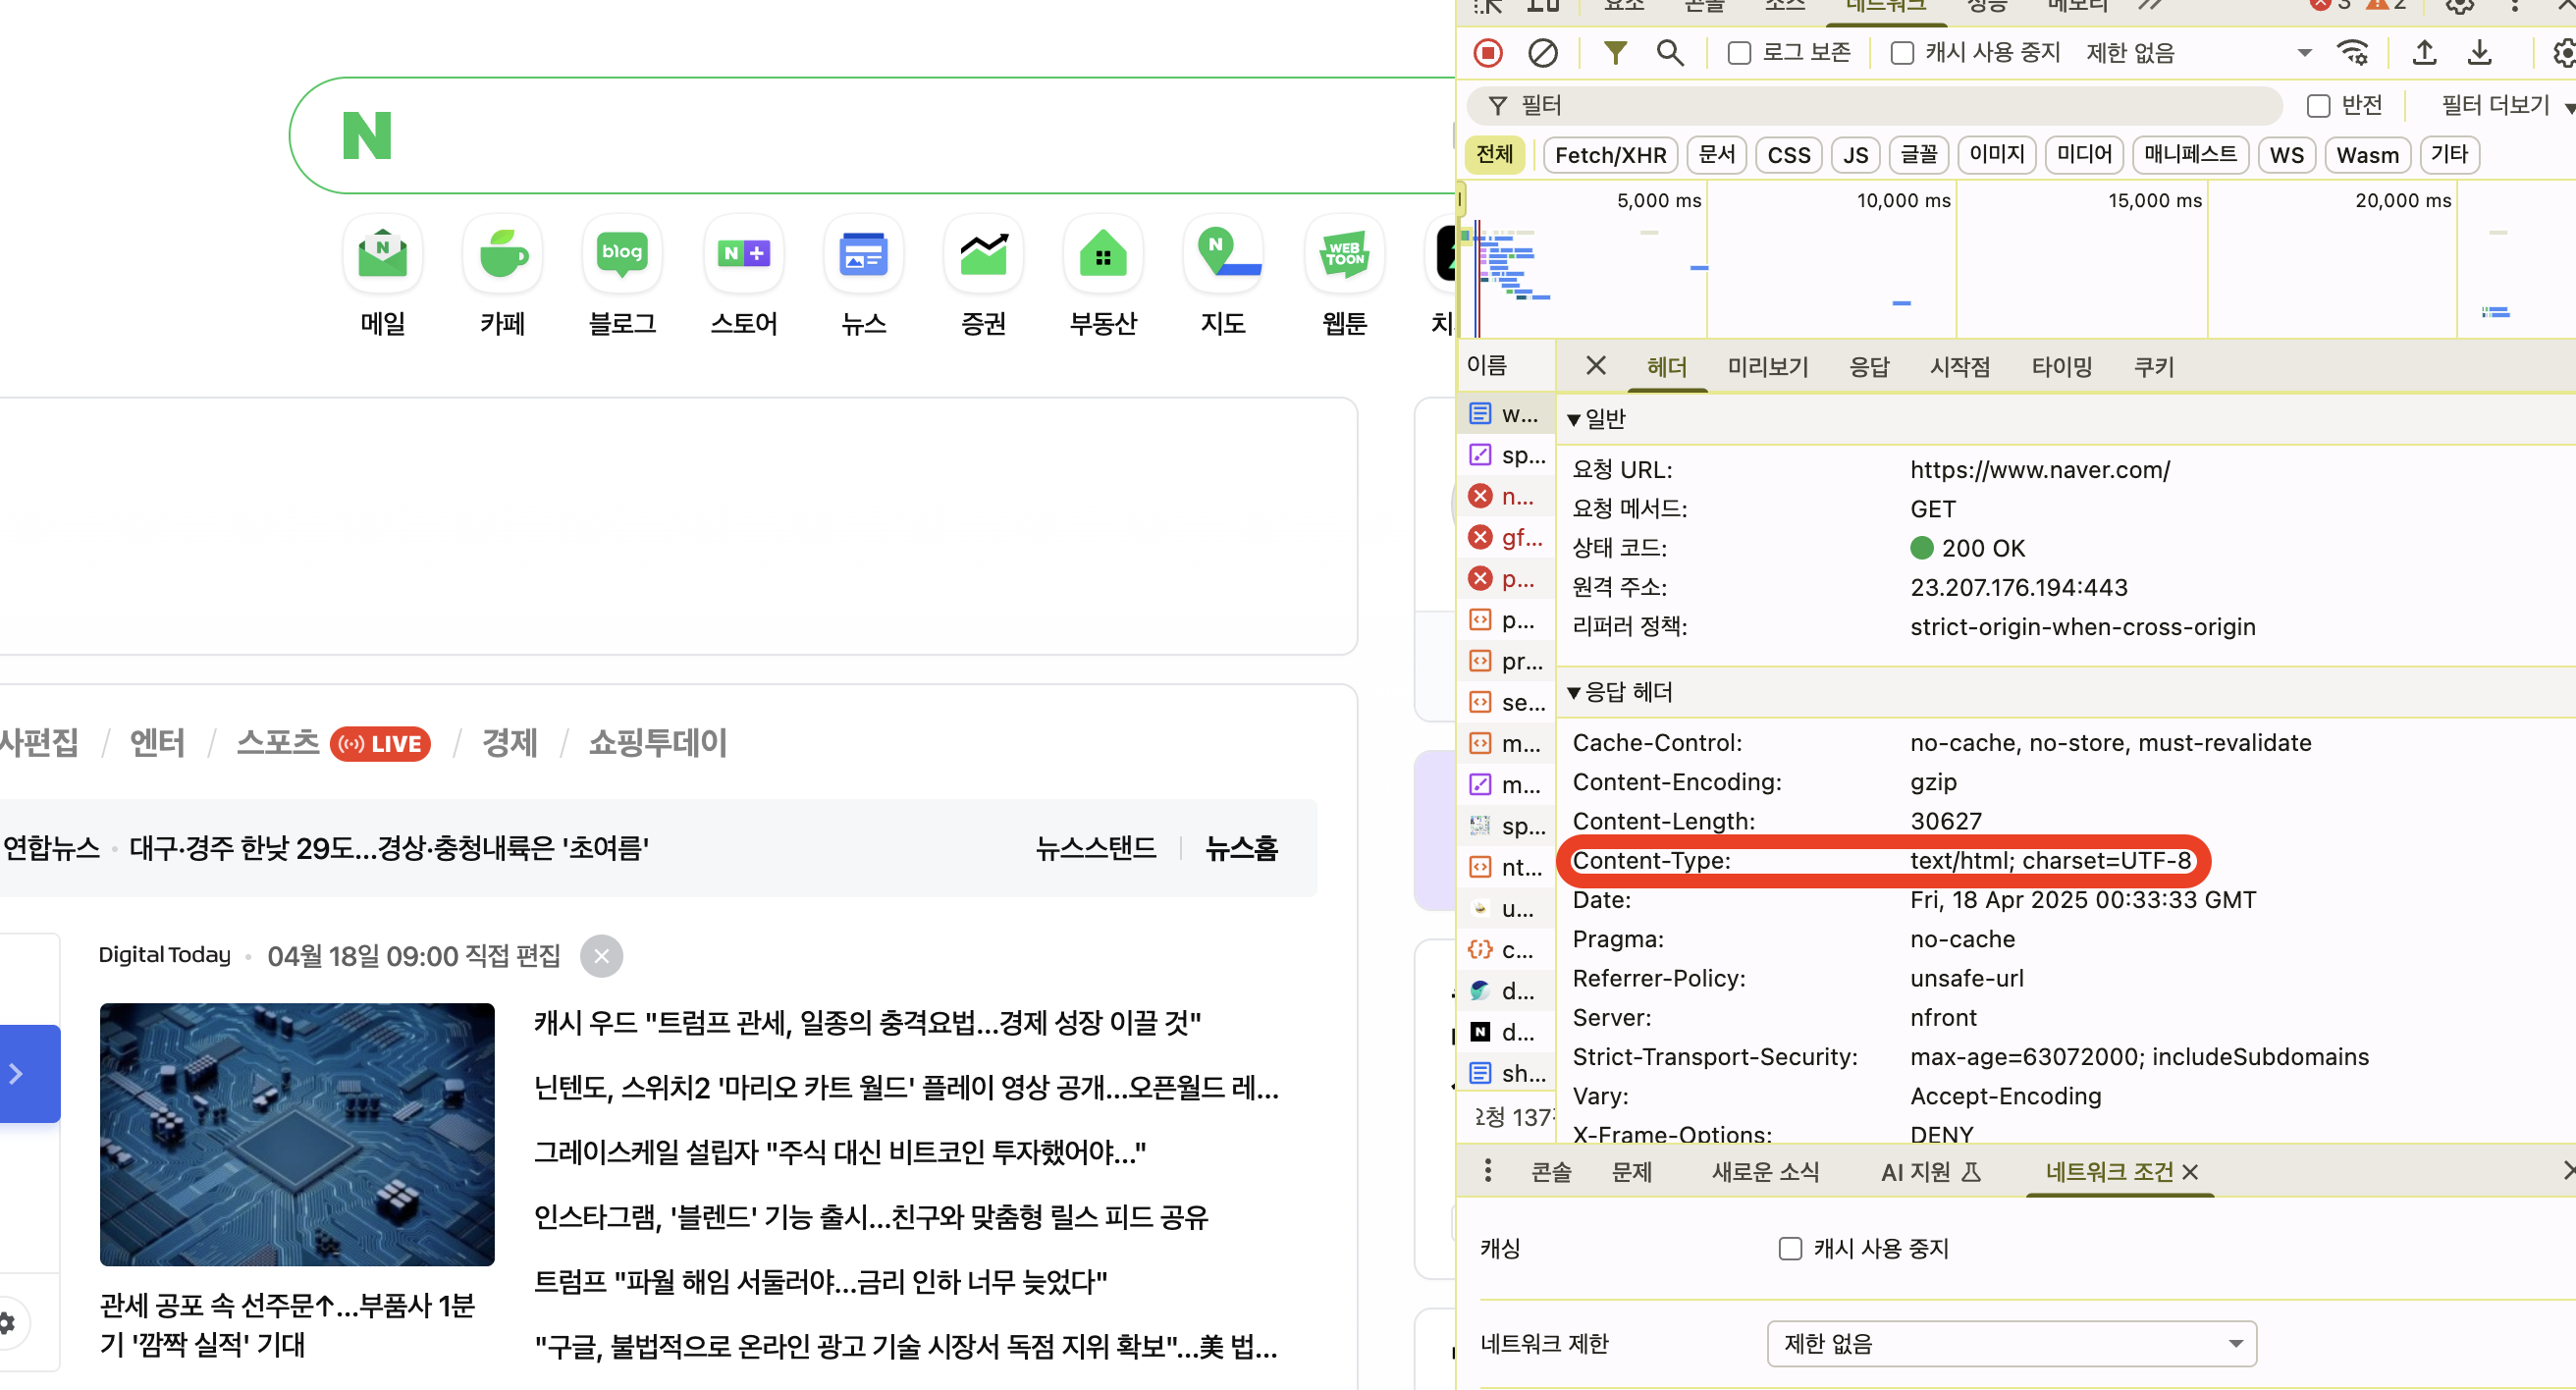Open the Naver Cafe icon shortcut
This screenshot has height=1390, width=2576.
pos(503,255)
